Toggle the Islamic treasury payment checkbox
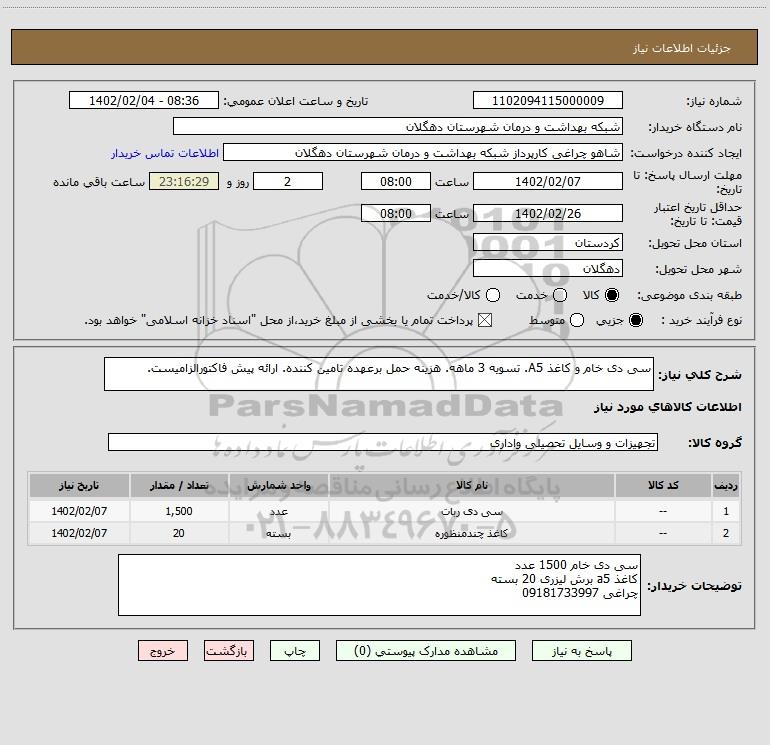 (485, 320)
